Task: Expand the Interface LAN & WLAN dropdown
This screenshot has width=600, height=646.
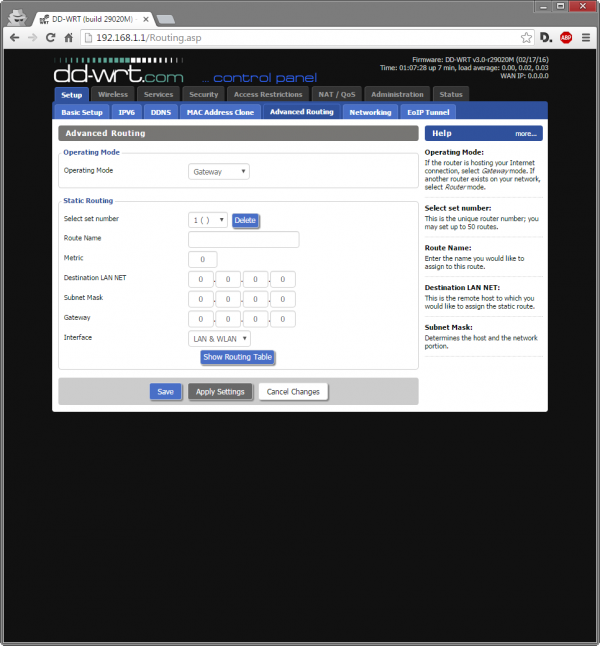Action: (x=219, y=339)
